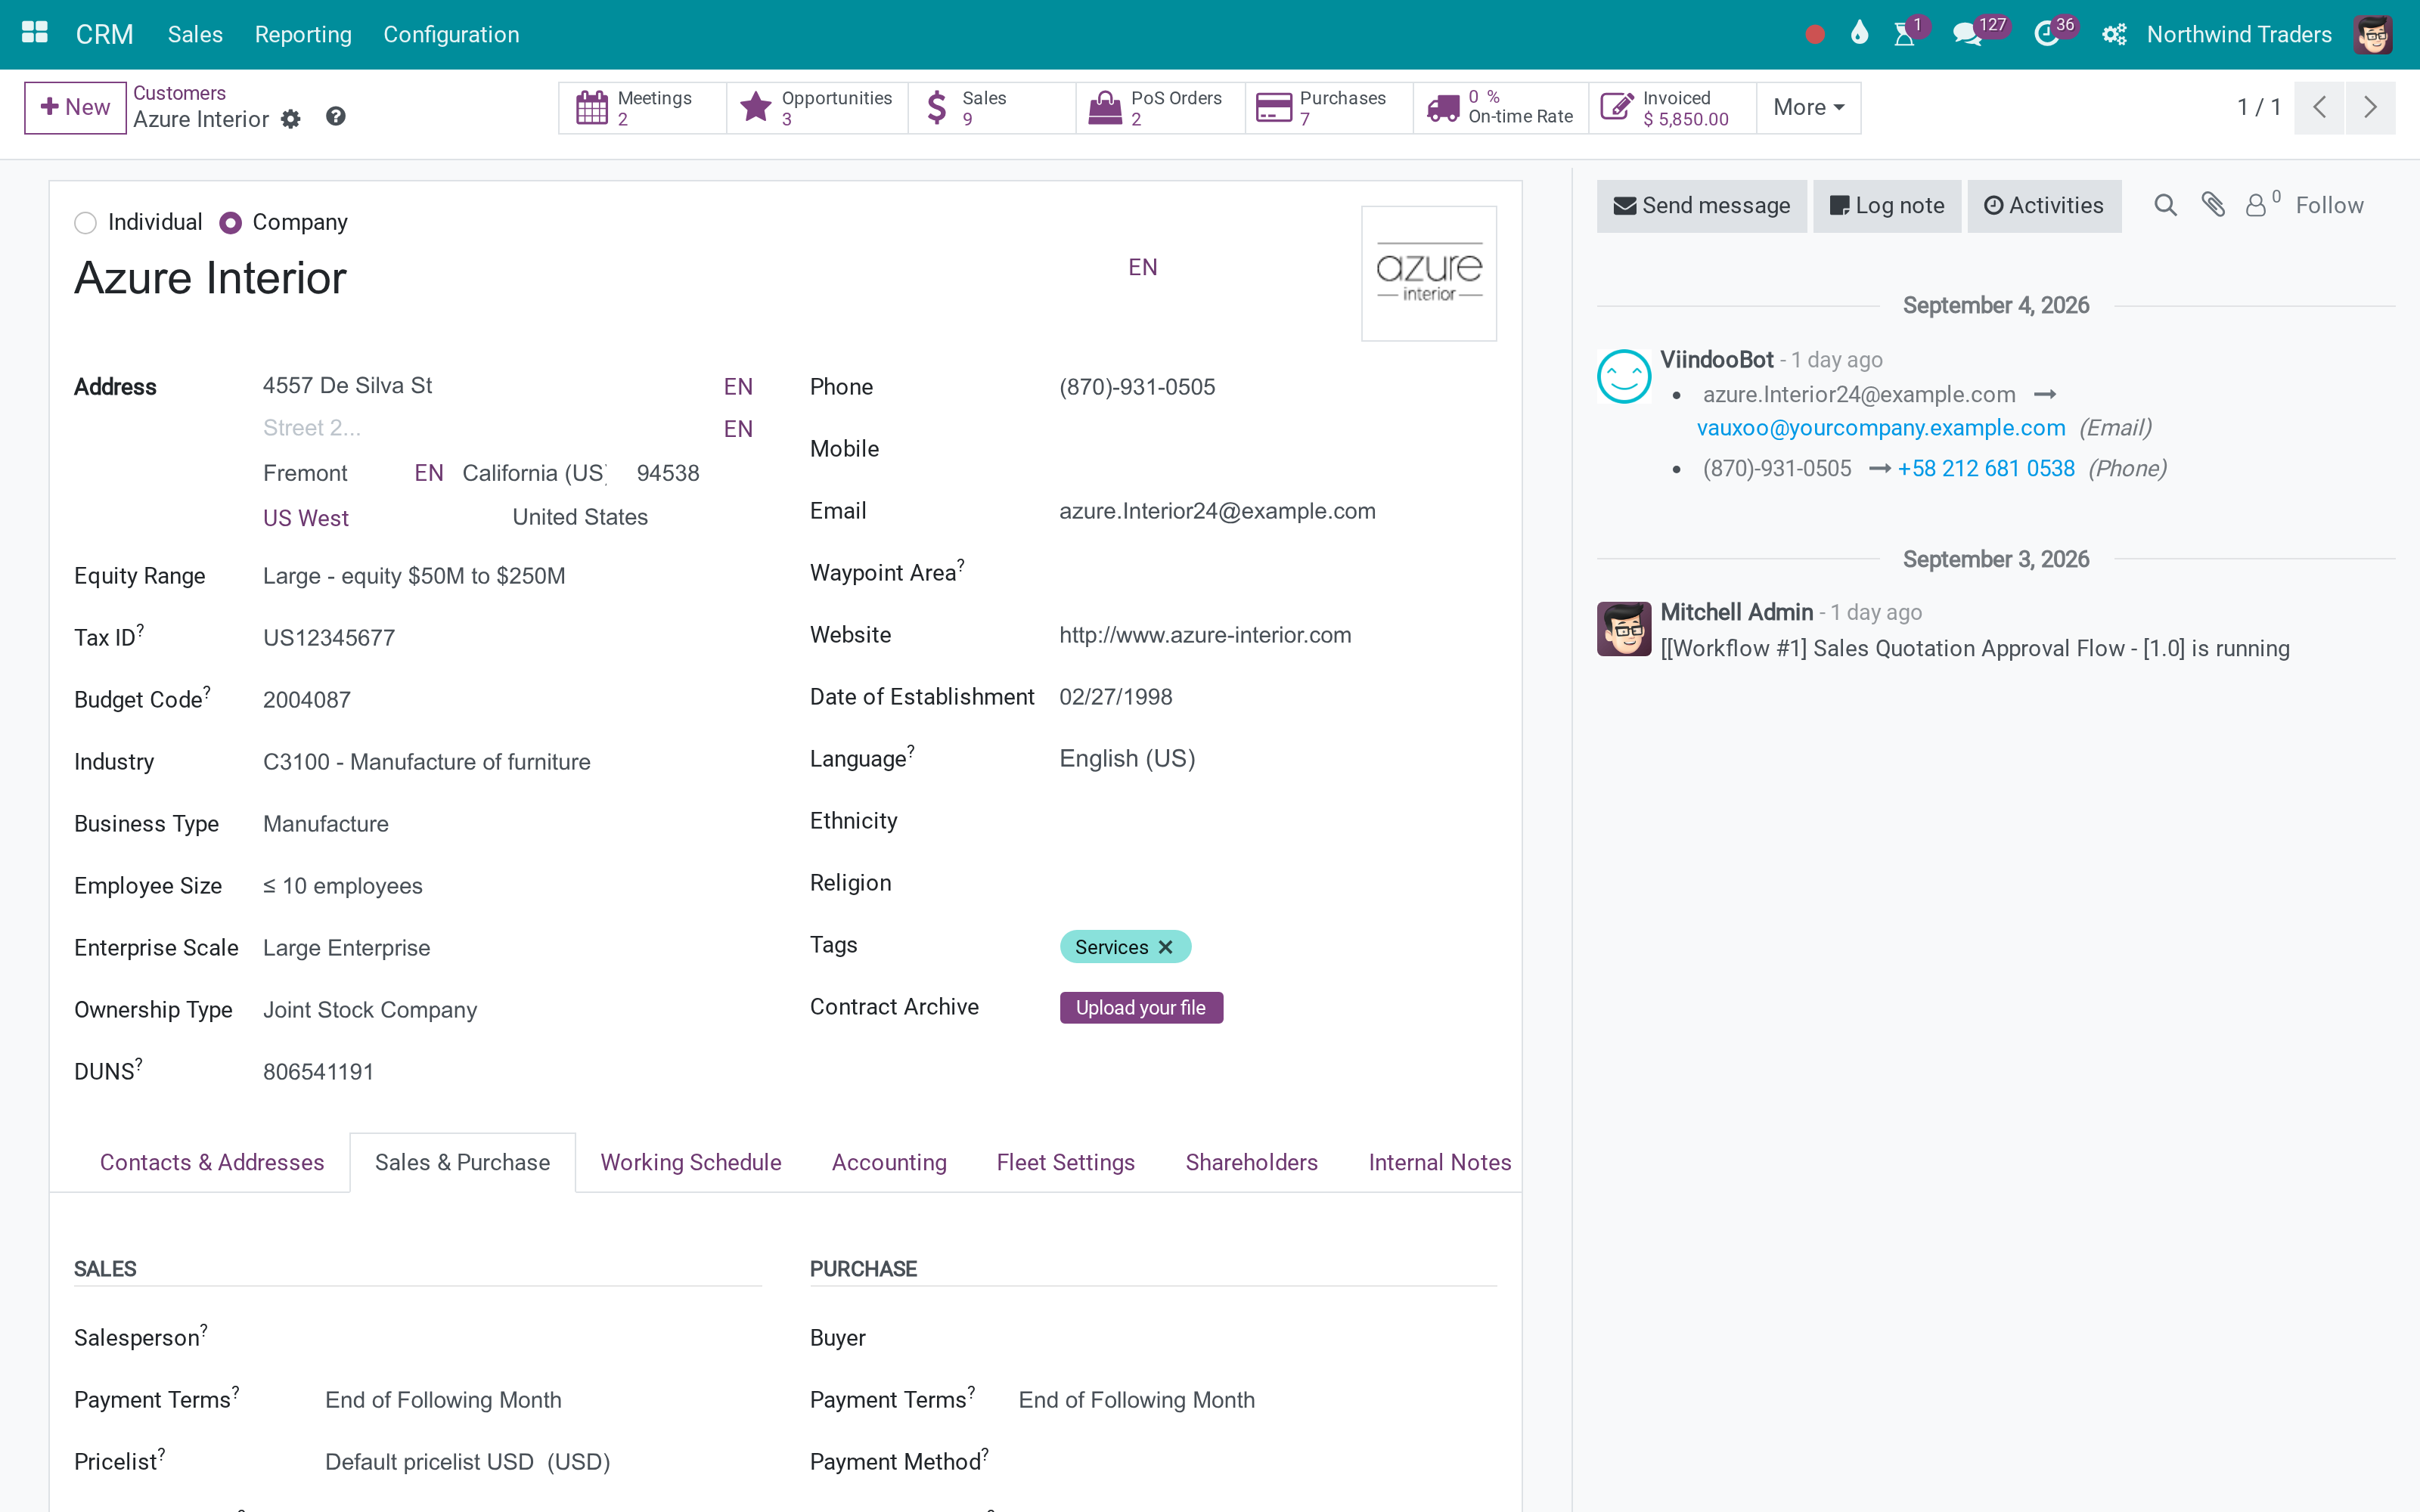Click the Azure Interior logo image
This screenshot has height=1512, width=2420.
1429,273
